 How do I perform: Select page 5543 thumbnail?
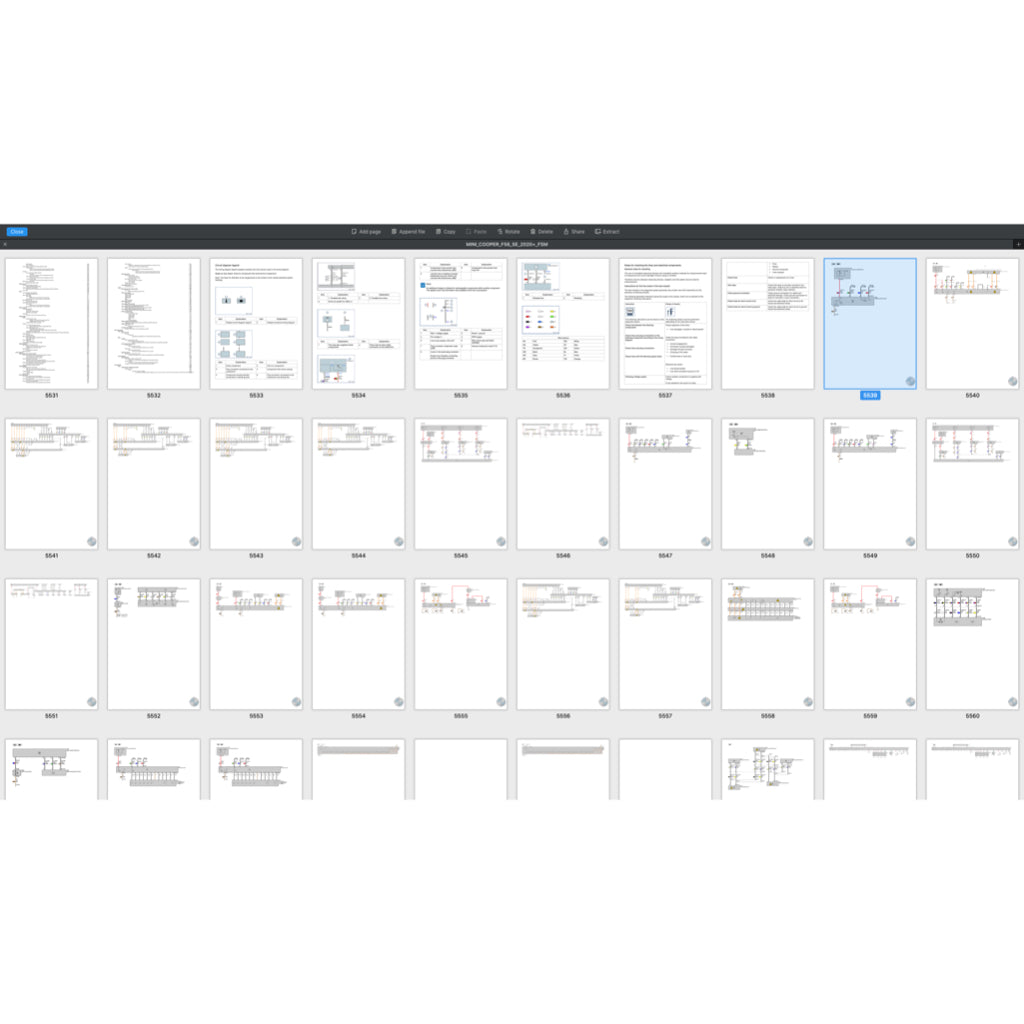coord(256,484)
